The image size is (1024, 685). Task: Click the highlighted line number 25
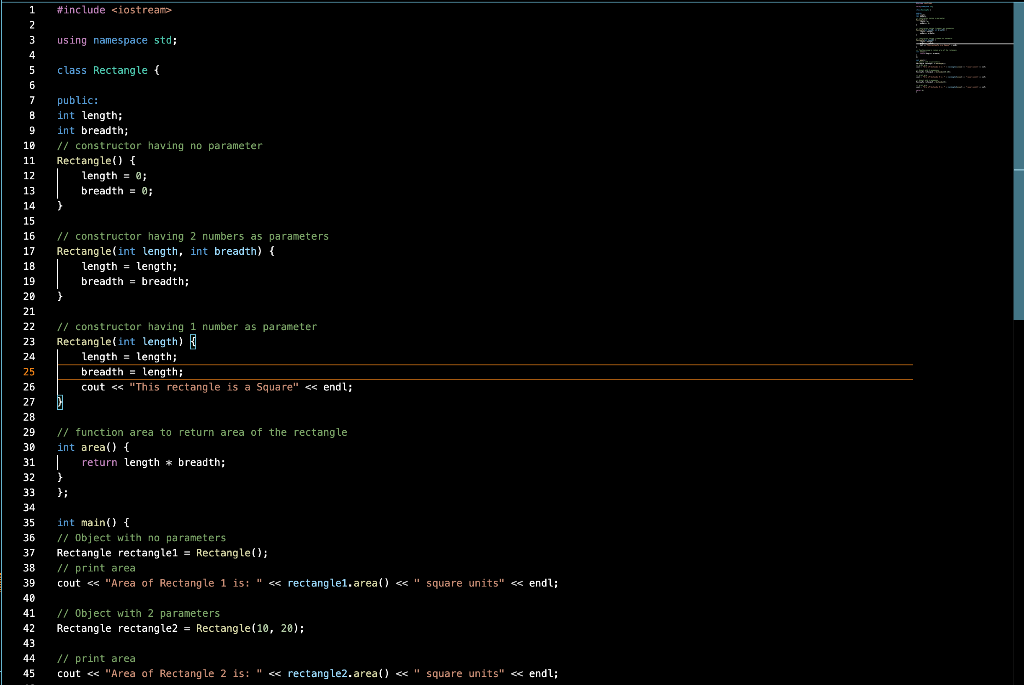(x=28, y=371)
